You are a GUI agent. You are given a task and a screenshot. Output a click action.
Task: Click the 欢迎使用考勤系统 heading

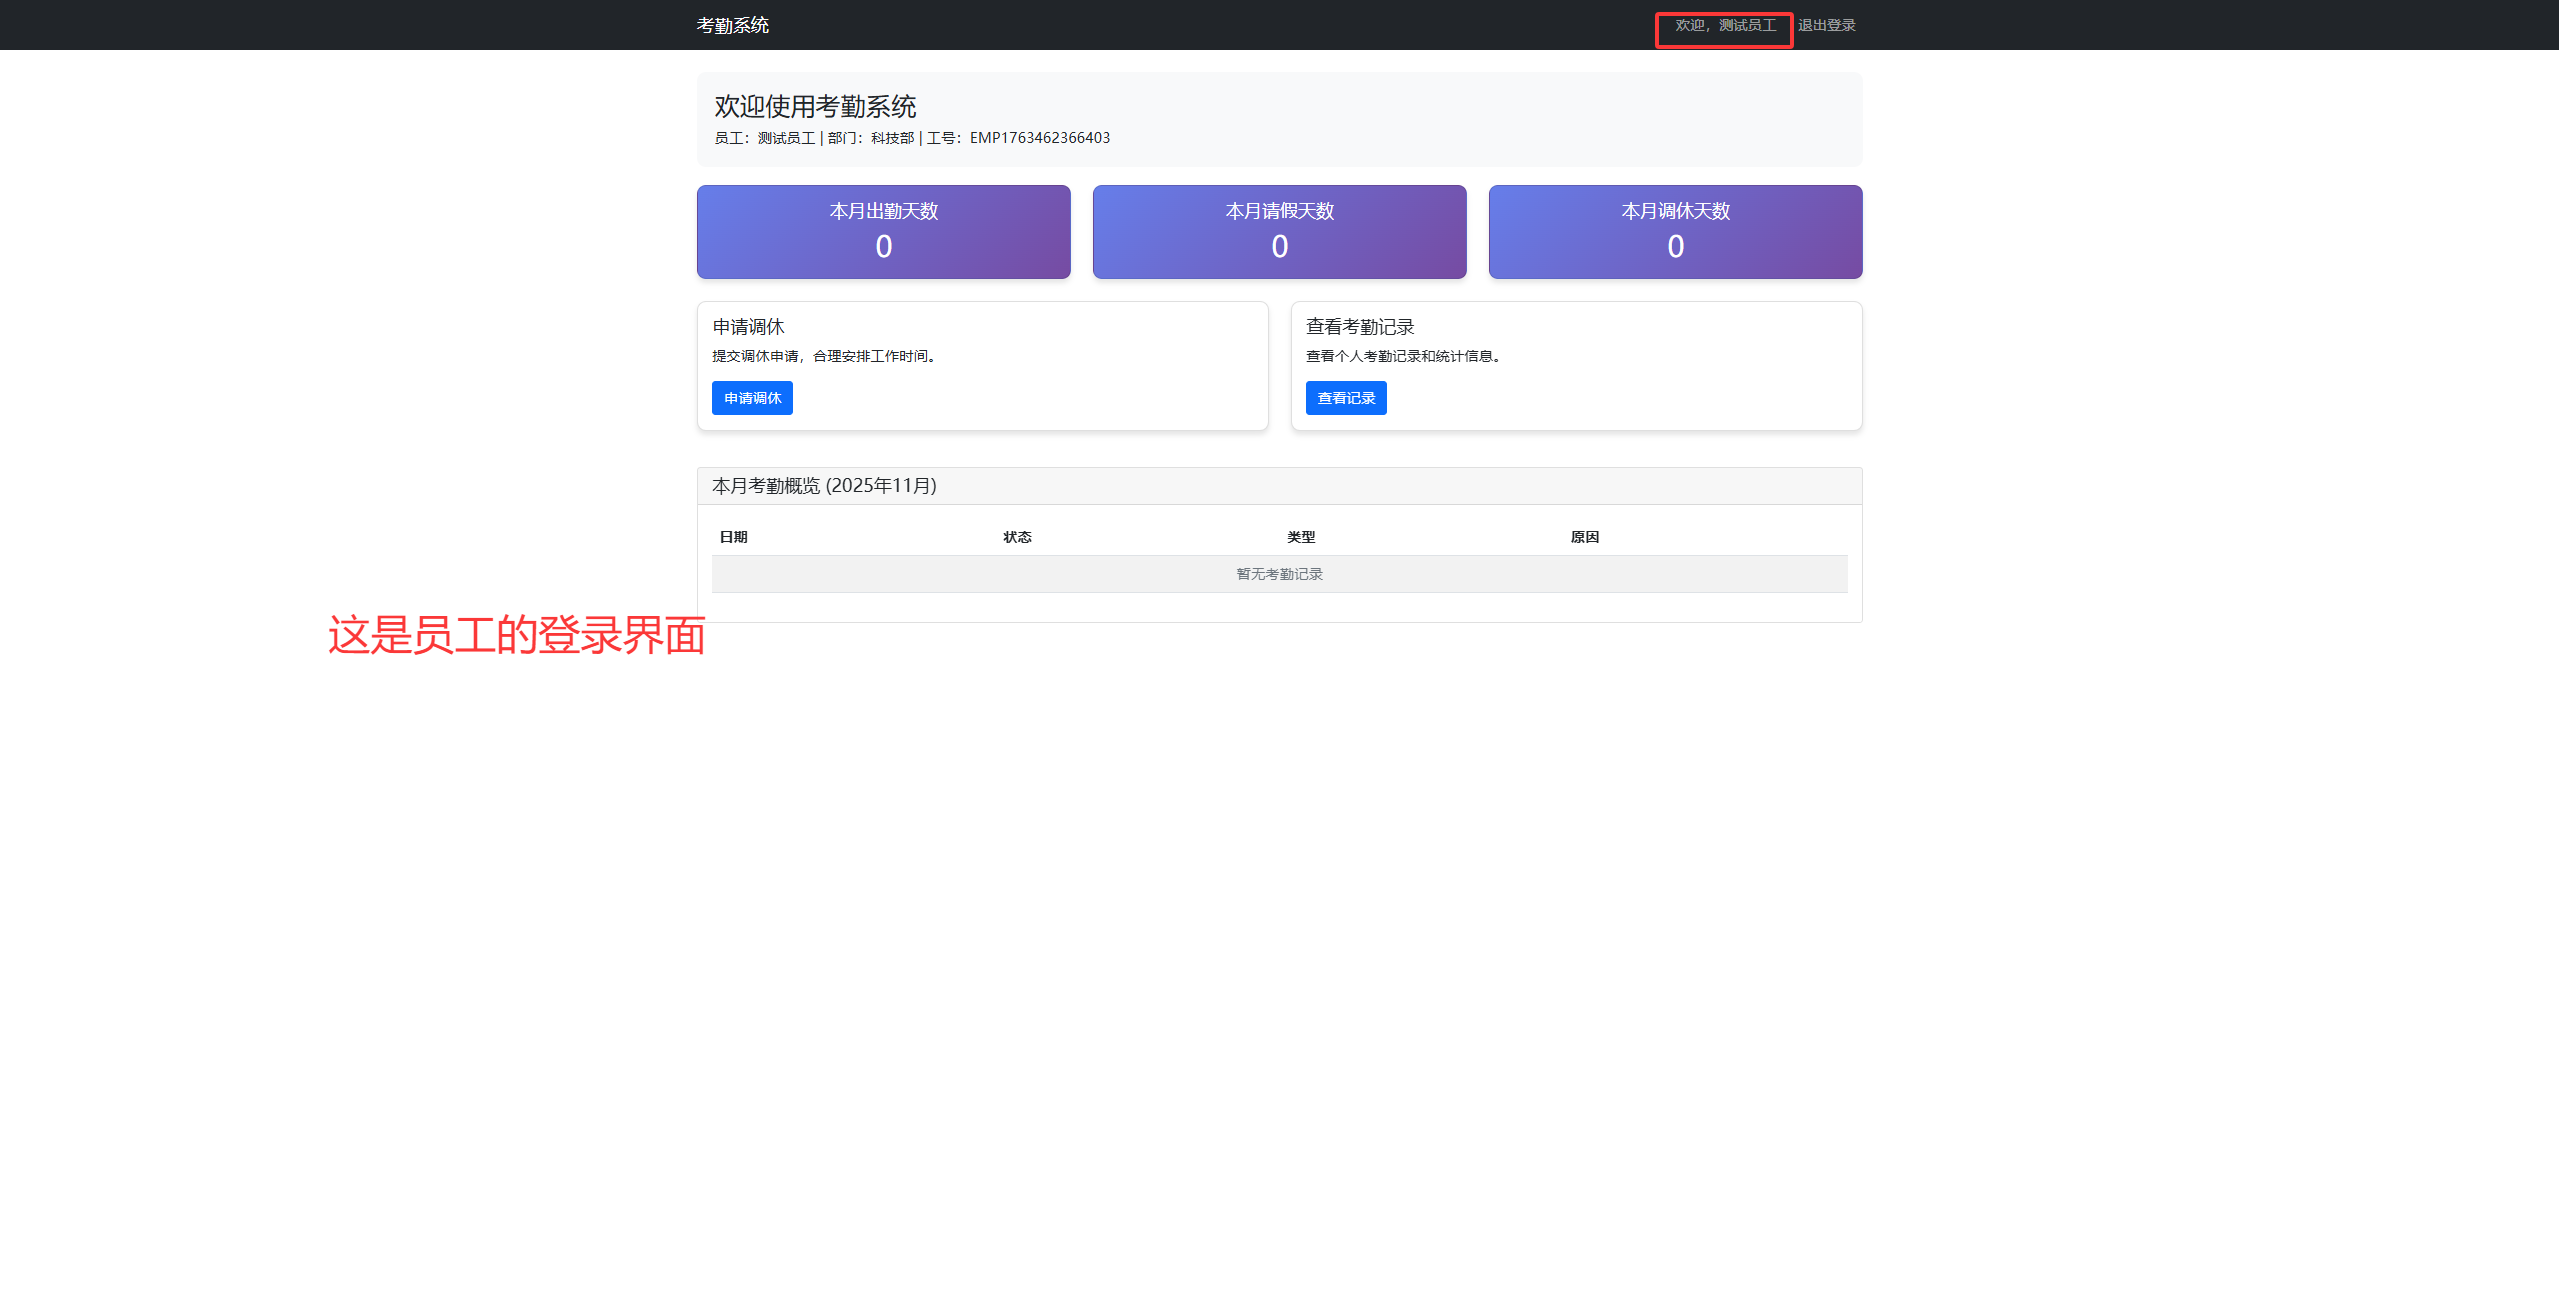point(815,106)
